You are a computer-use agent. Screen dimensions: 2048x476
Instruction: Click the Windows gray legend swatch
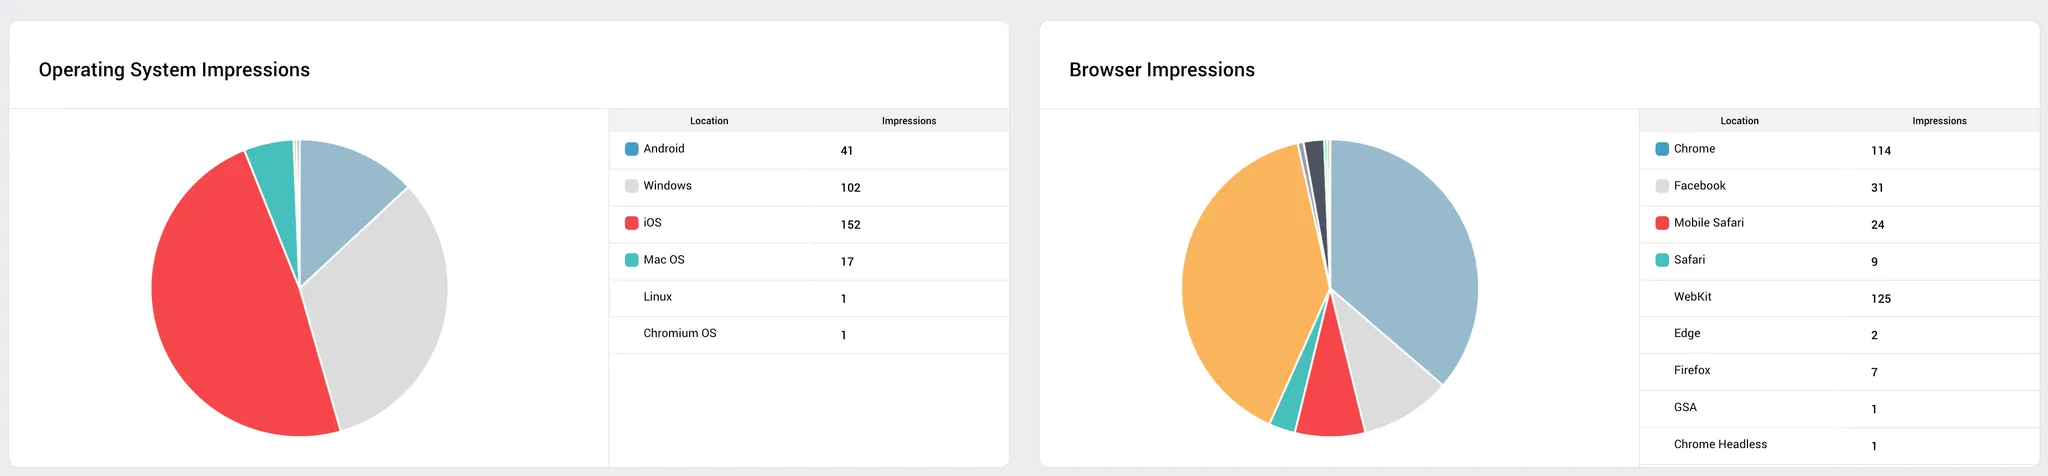pyautogui.click(x=631, y=186)
